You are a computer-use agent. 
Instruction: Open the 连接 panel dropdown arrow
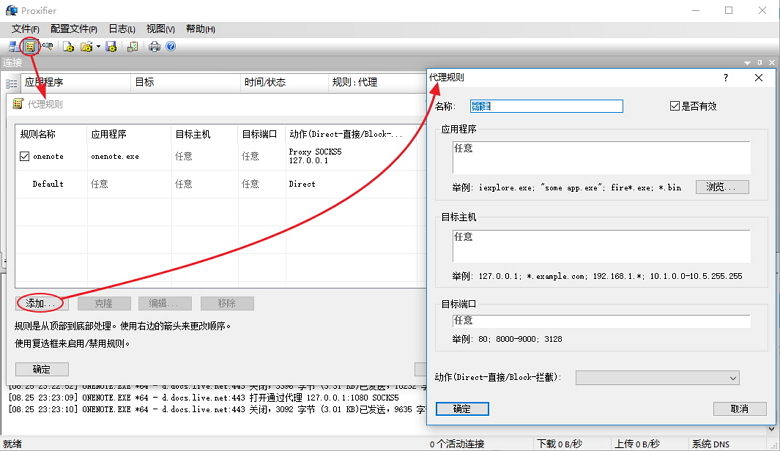pyautogui.click(x=747, y=63)
